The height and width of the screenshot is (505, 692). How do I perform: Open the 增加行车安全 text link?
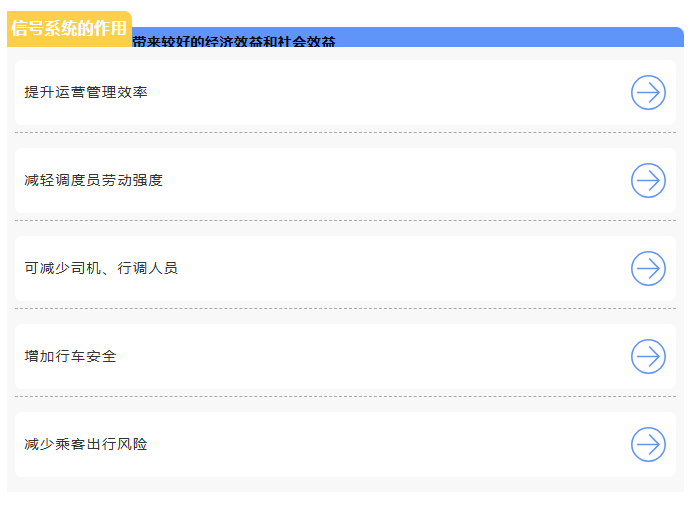[70, 356]
